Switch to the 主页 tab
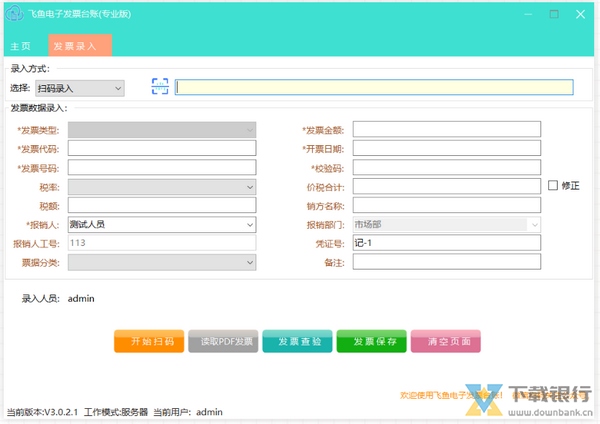 coord(20,46)
